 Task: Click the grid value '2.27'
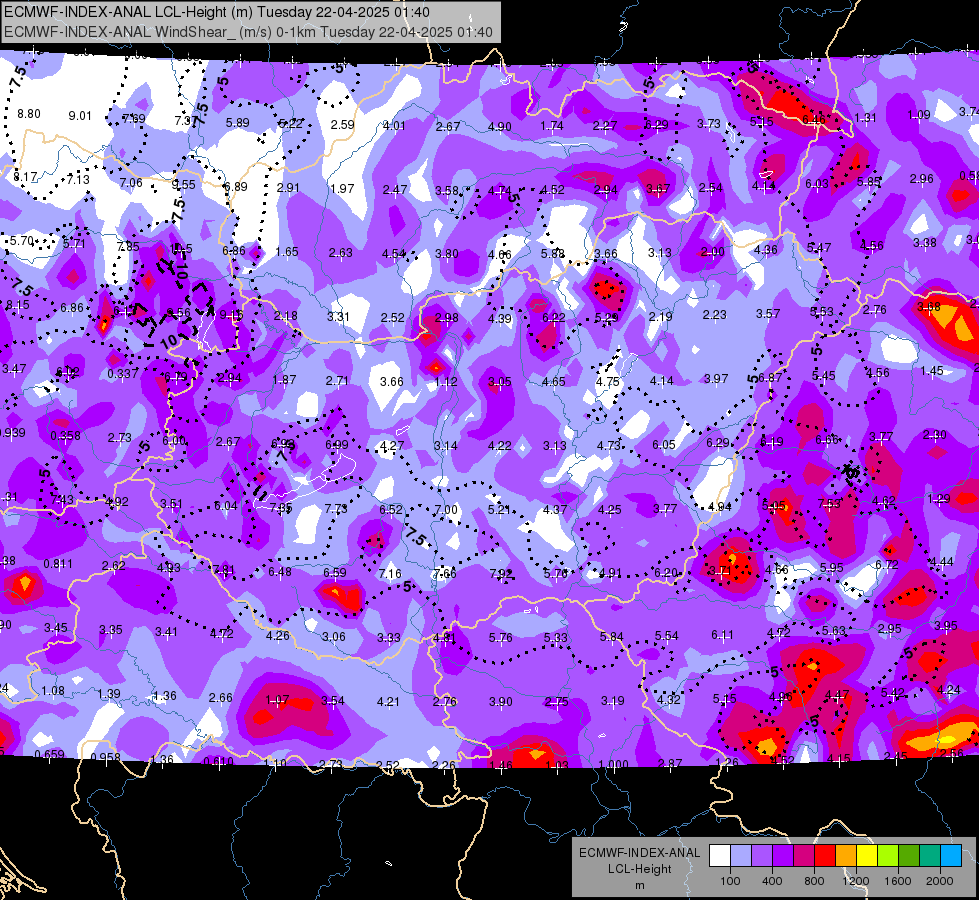tap(605, 126)
